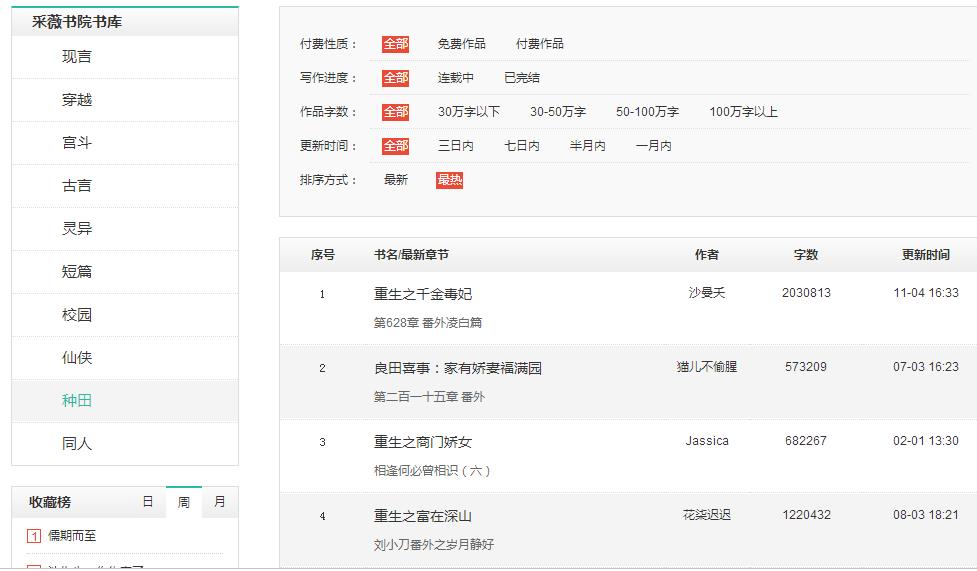Select 免费作品 payment filter
The image size is (977, 571).
(x=461, y=44)
